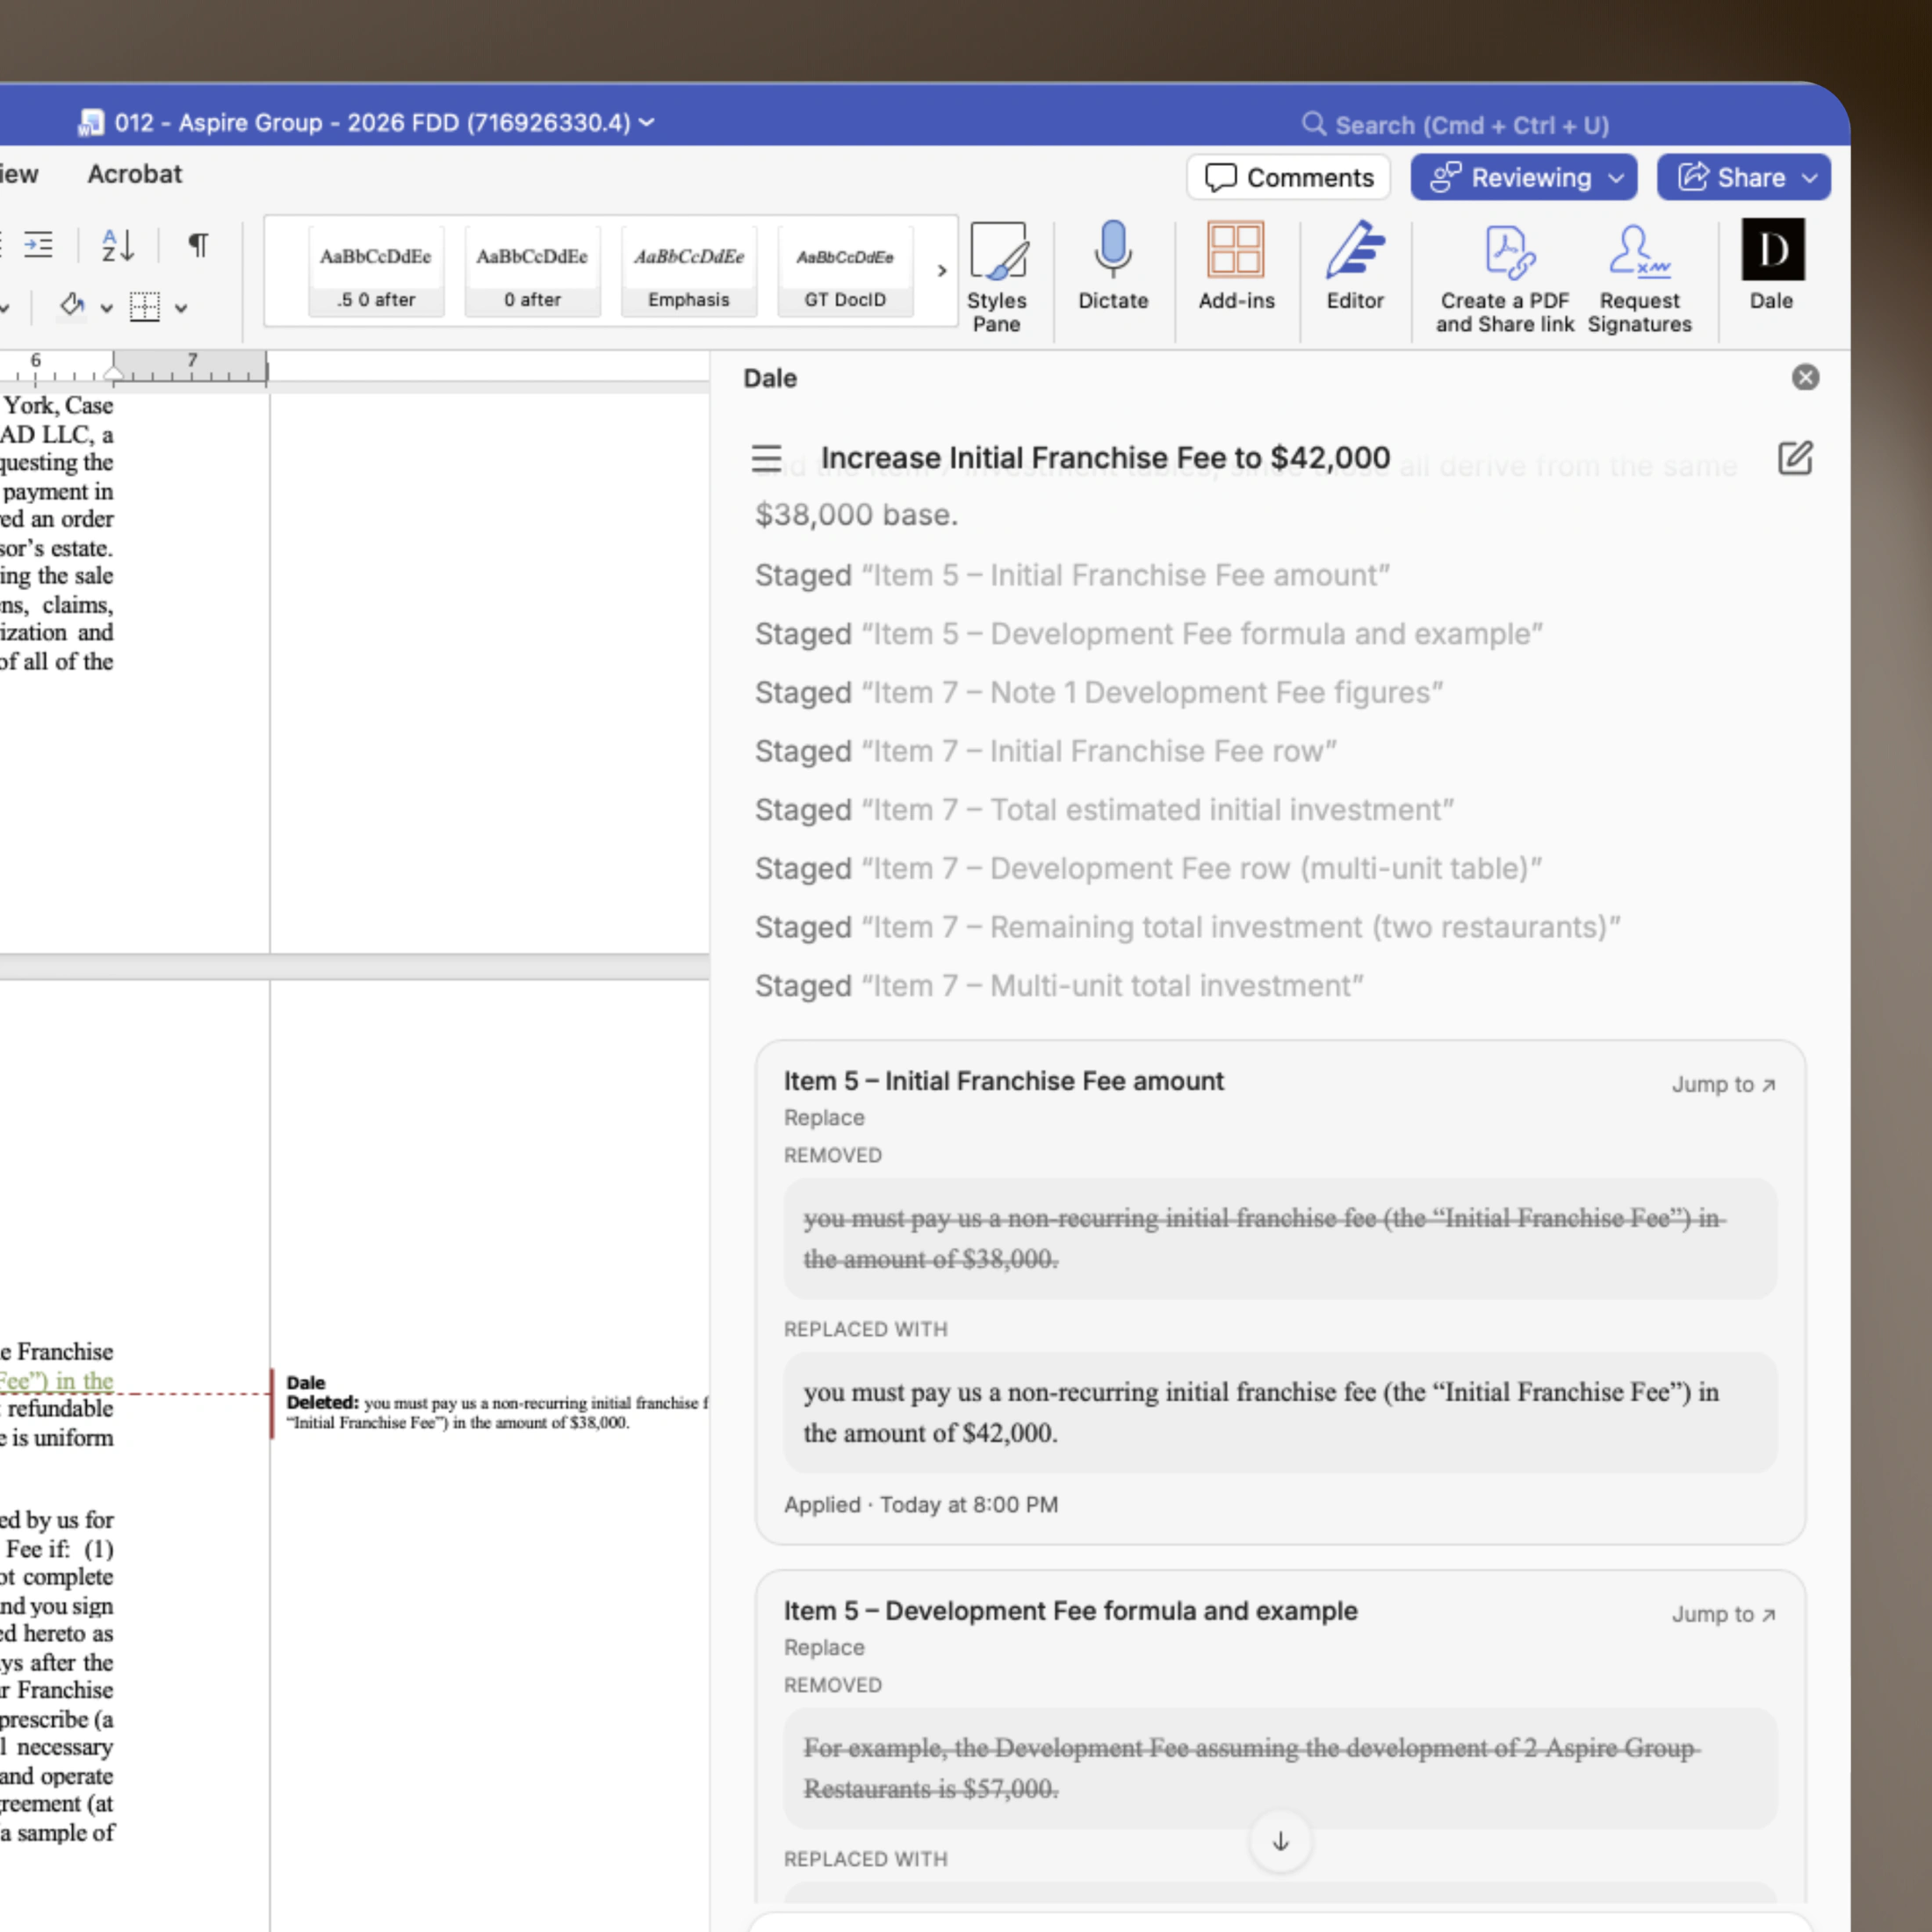Image resolution: width=1932 pixels, height=1932 pixels.
Task: Start Dictate with the microphone icon
Action: [x=1112, y=266]
